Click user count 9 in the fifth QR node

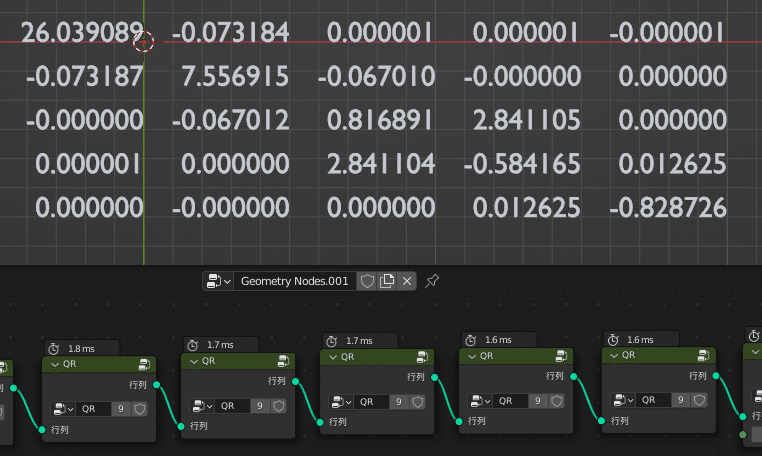[x=680, y=400]
